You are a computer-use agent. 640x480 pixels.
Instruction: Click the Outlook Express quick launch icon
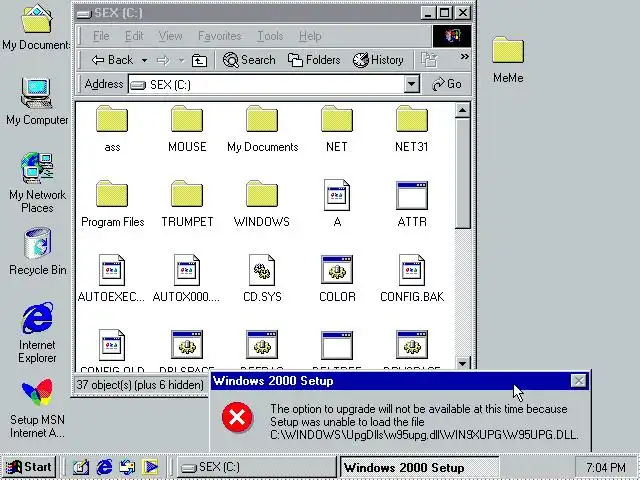point(127,467)
